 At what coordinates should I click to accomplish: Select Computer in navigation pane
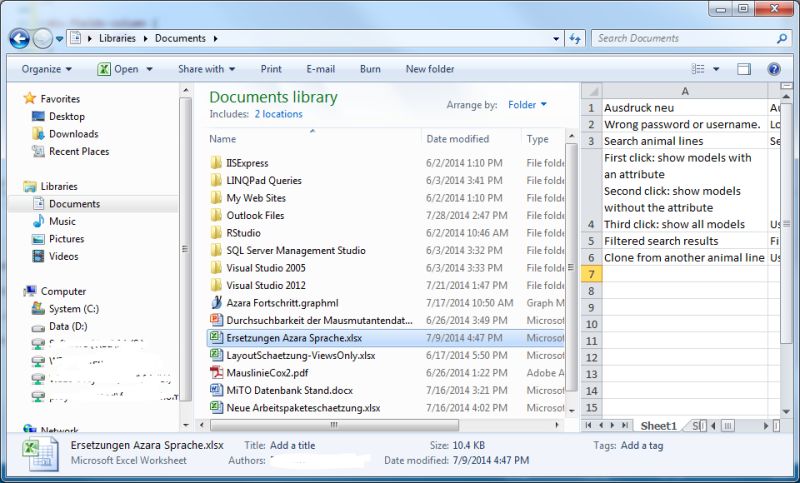[x=63, y=291]
